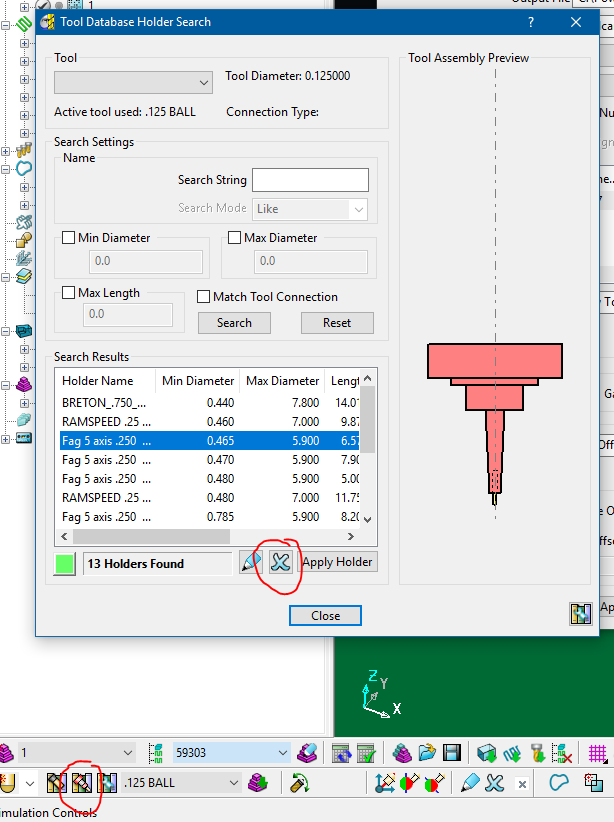The width and height of the screenshot is (614, 822).
Task: Enable the Max Length checkbox
Action: click(x=68, y=293)
